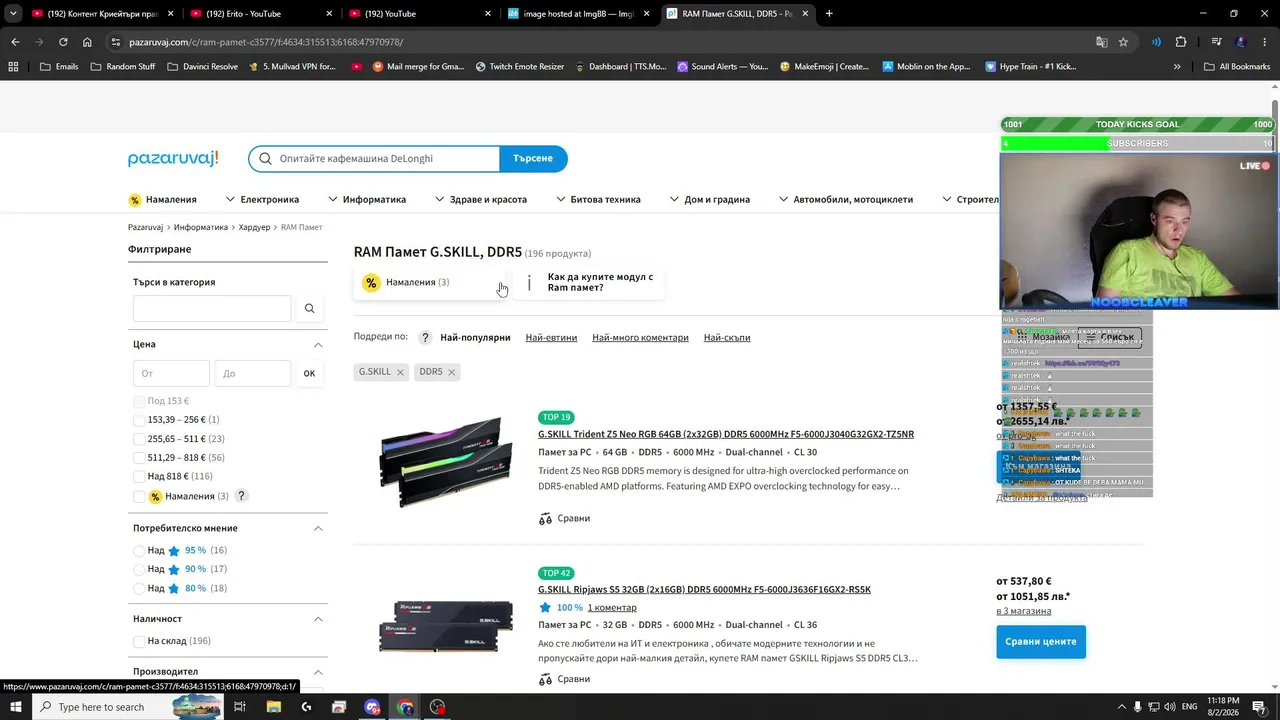This screenshot has height=720, width=1280.
Task: Tick the 255,65 – 511 € price checkbox
Action: click(x=139, y=439)
